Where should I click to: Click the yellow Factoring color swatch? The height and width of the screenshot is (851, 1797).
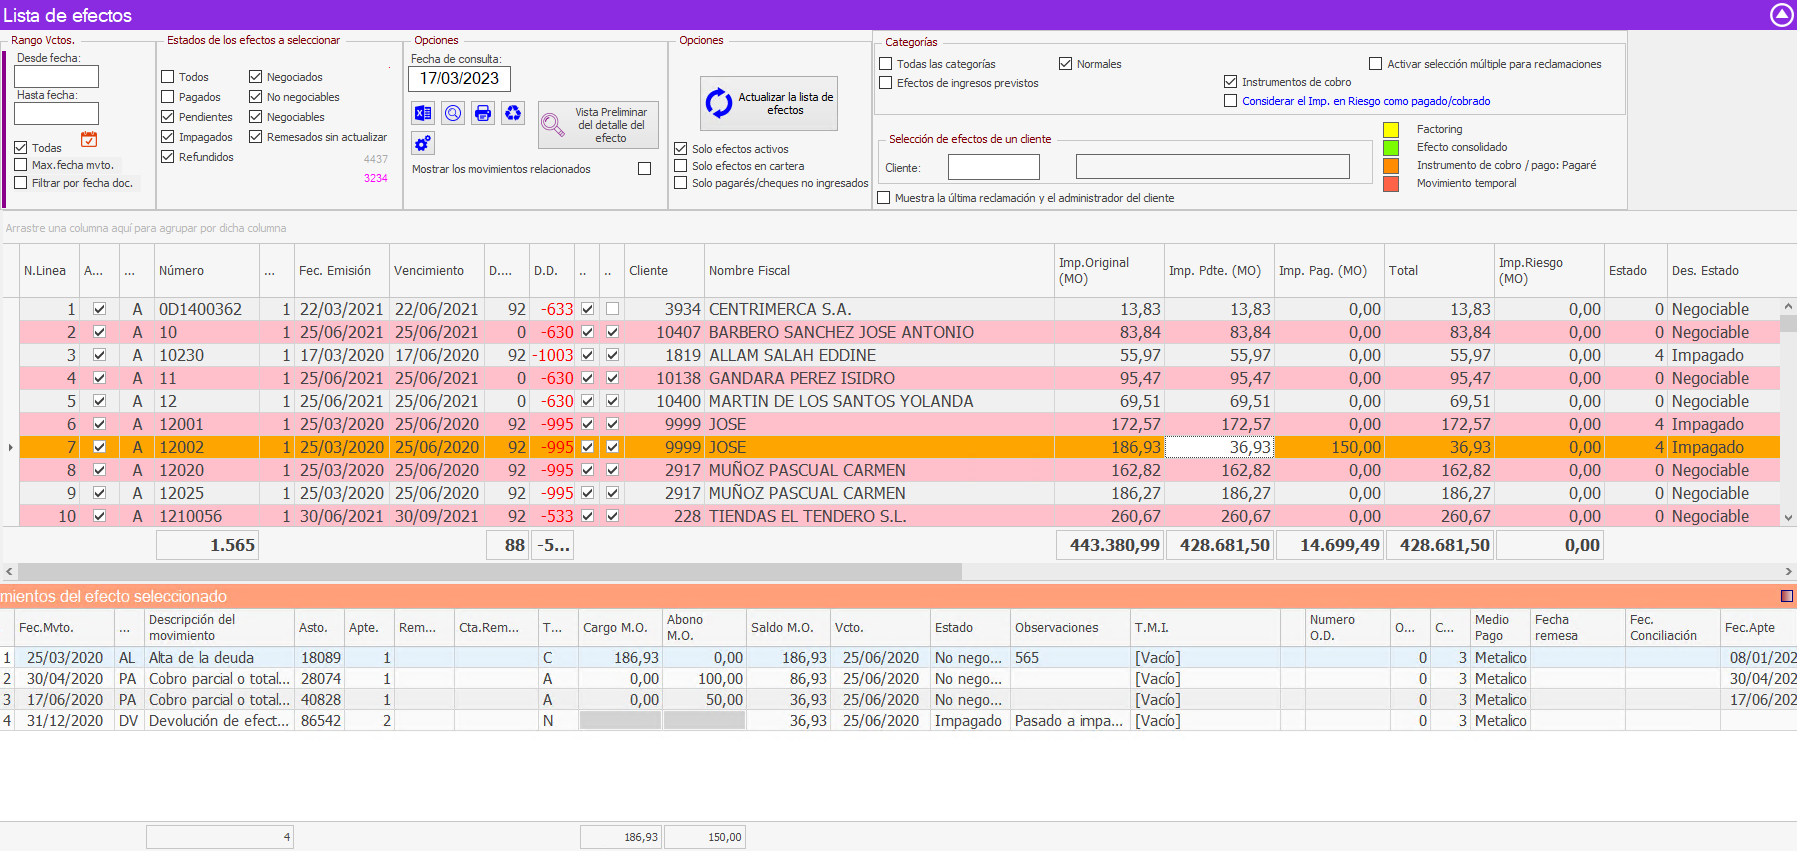click(x=1390, y=130)
